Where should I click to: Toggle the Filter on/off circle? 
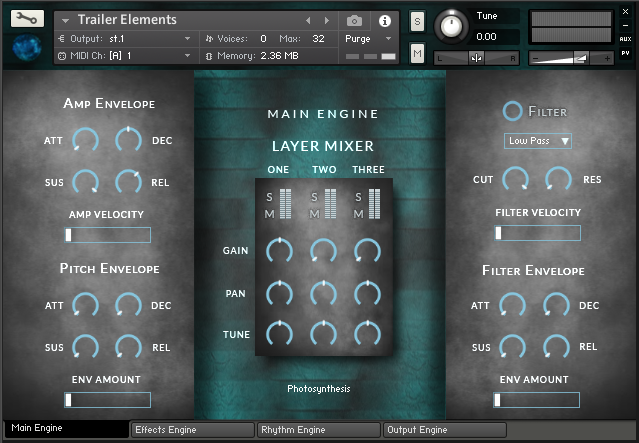click(x=512, y=111)
